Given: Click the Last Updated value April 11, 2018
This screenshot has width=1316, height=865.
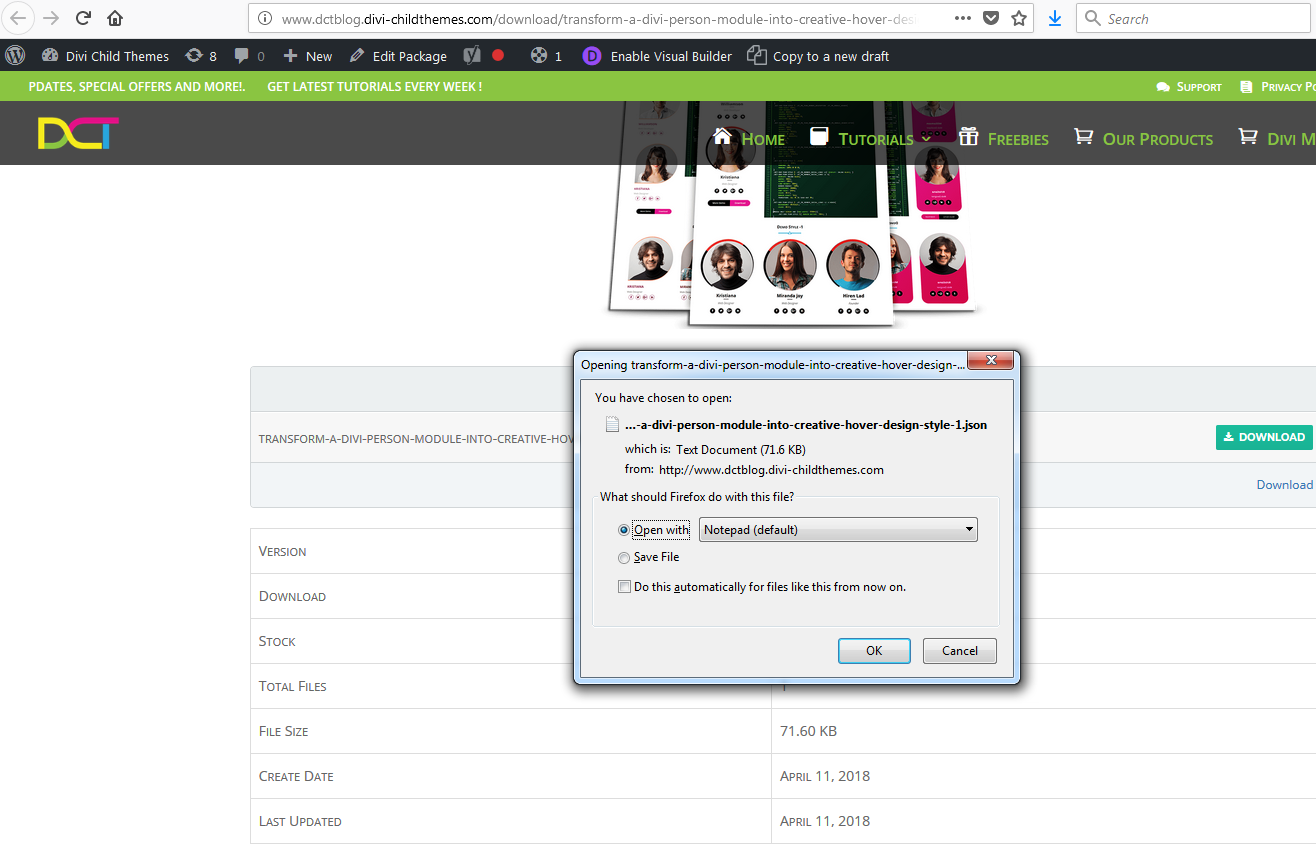Looking at the screenshot, I should [825, 821].
